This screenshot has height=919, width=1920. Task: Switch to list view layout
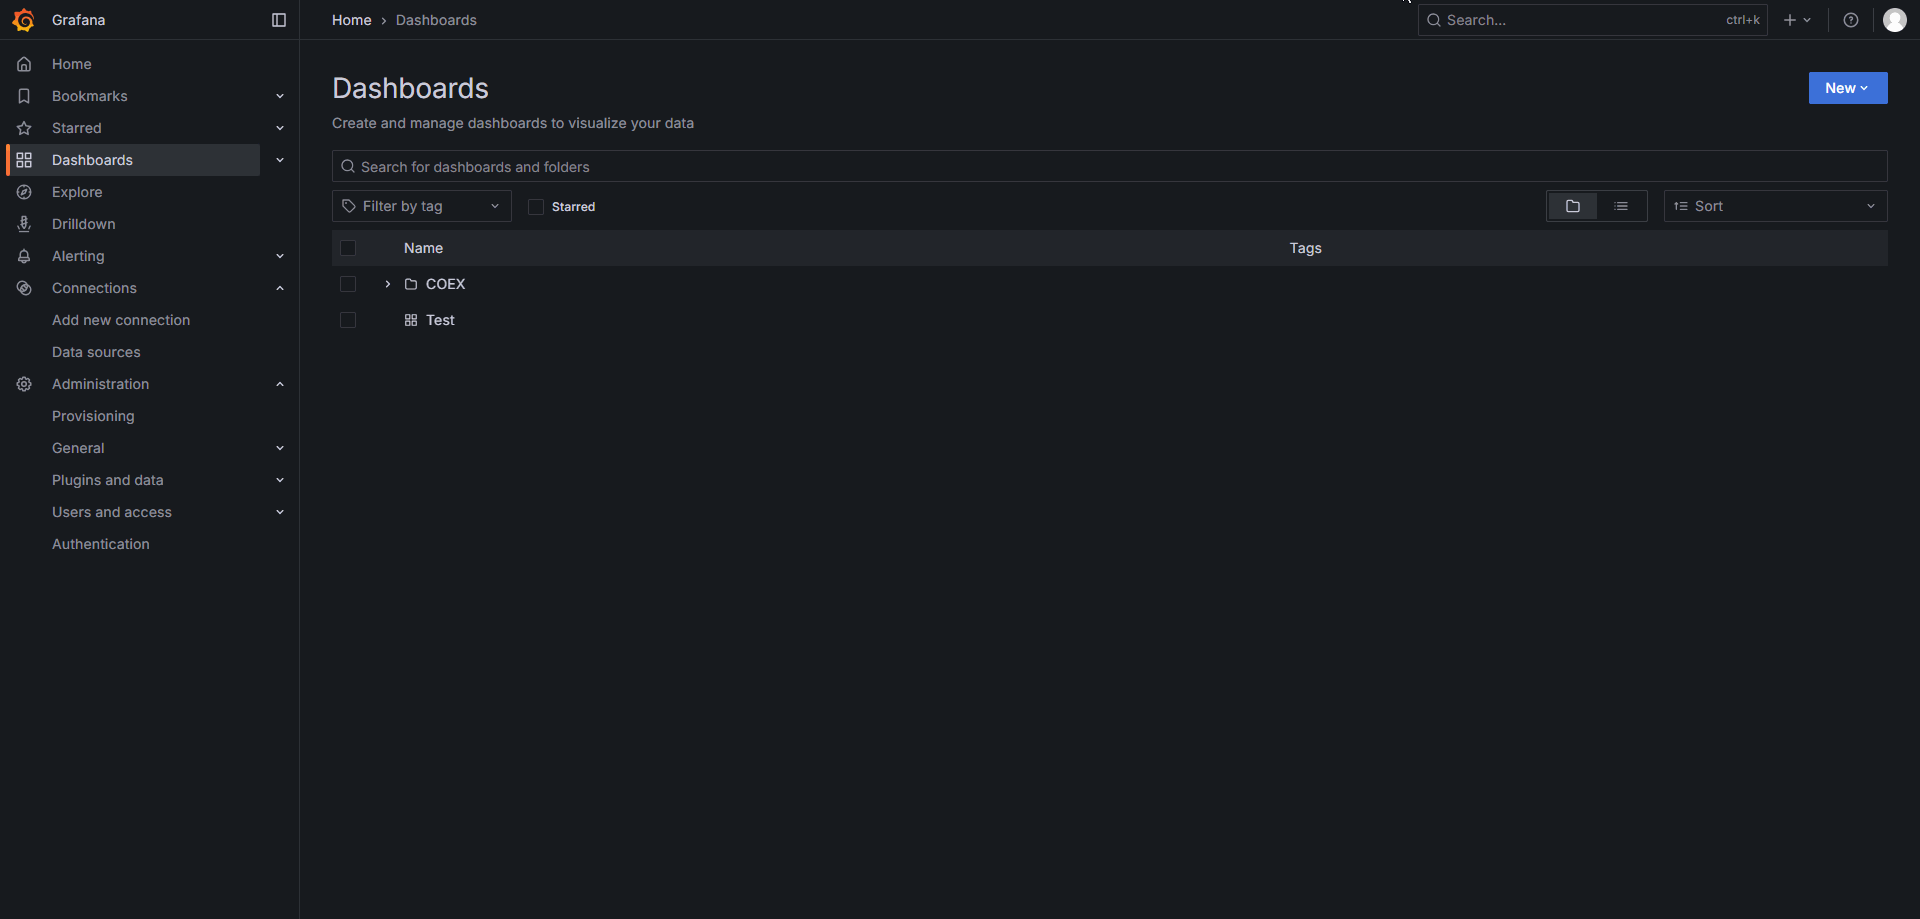click(x=1621, y=206)
